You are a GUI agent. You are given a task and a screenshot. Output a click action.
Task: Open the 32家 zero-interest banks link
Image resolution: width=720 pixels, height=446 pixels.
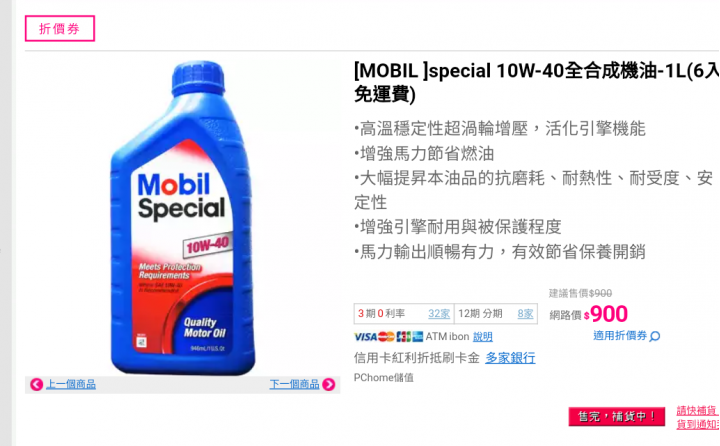(439, 314)
